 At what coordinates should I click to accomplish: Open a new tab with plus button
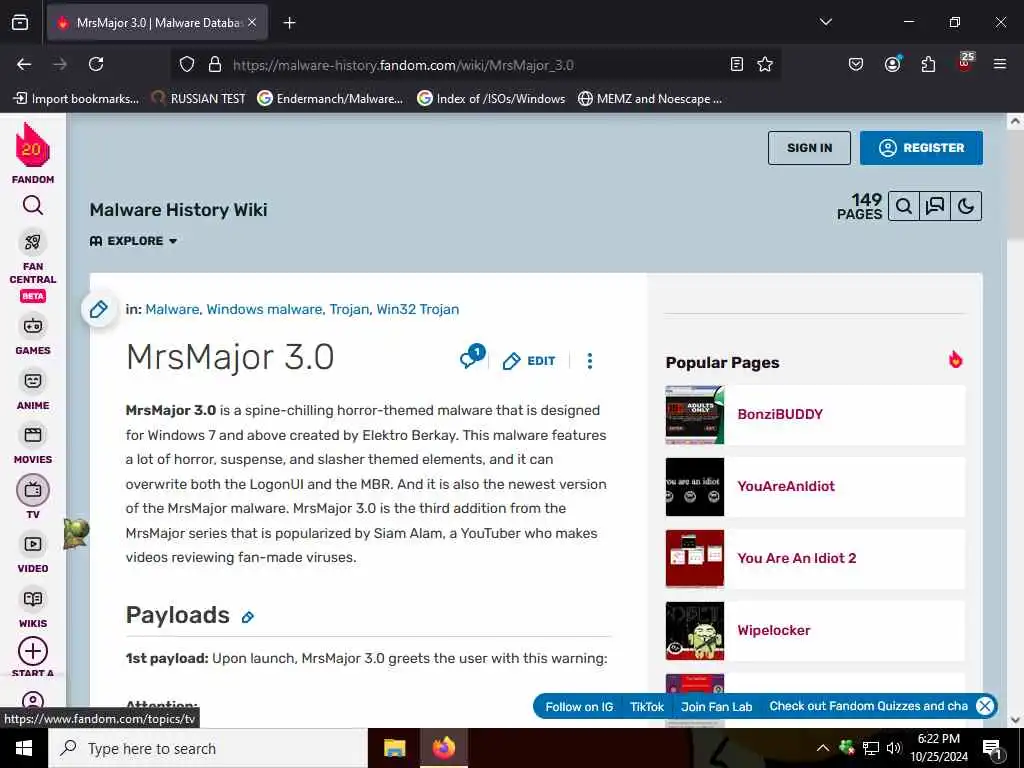pyautogui.click(x=289, y=23)
